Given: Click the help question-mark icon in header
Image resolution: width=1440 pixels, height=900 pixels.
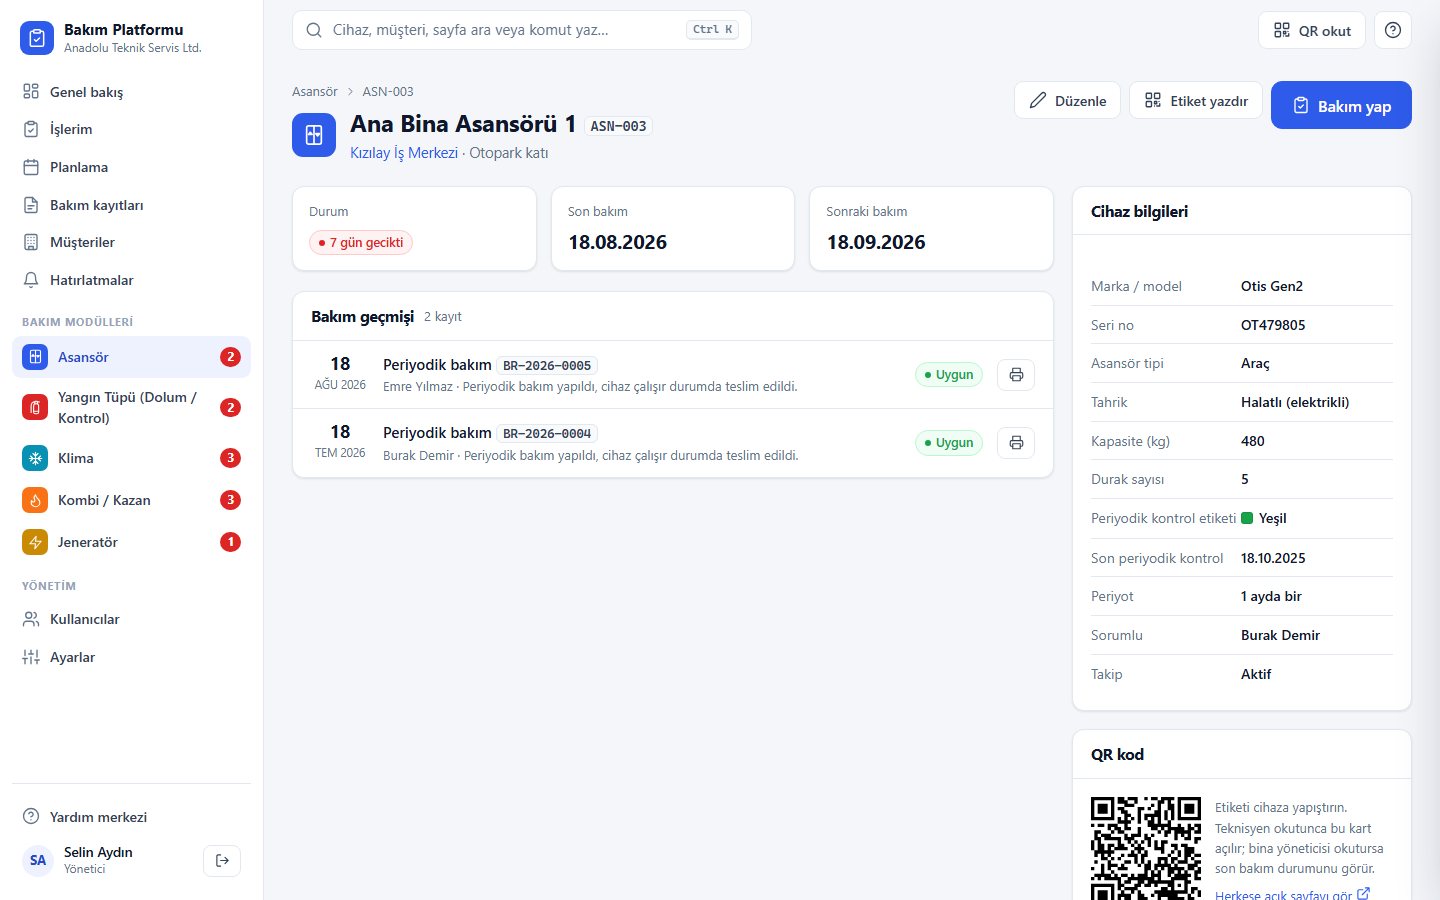Looking at the screenshot, I should [x=1393, y=30].
